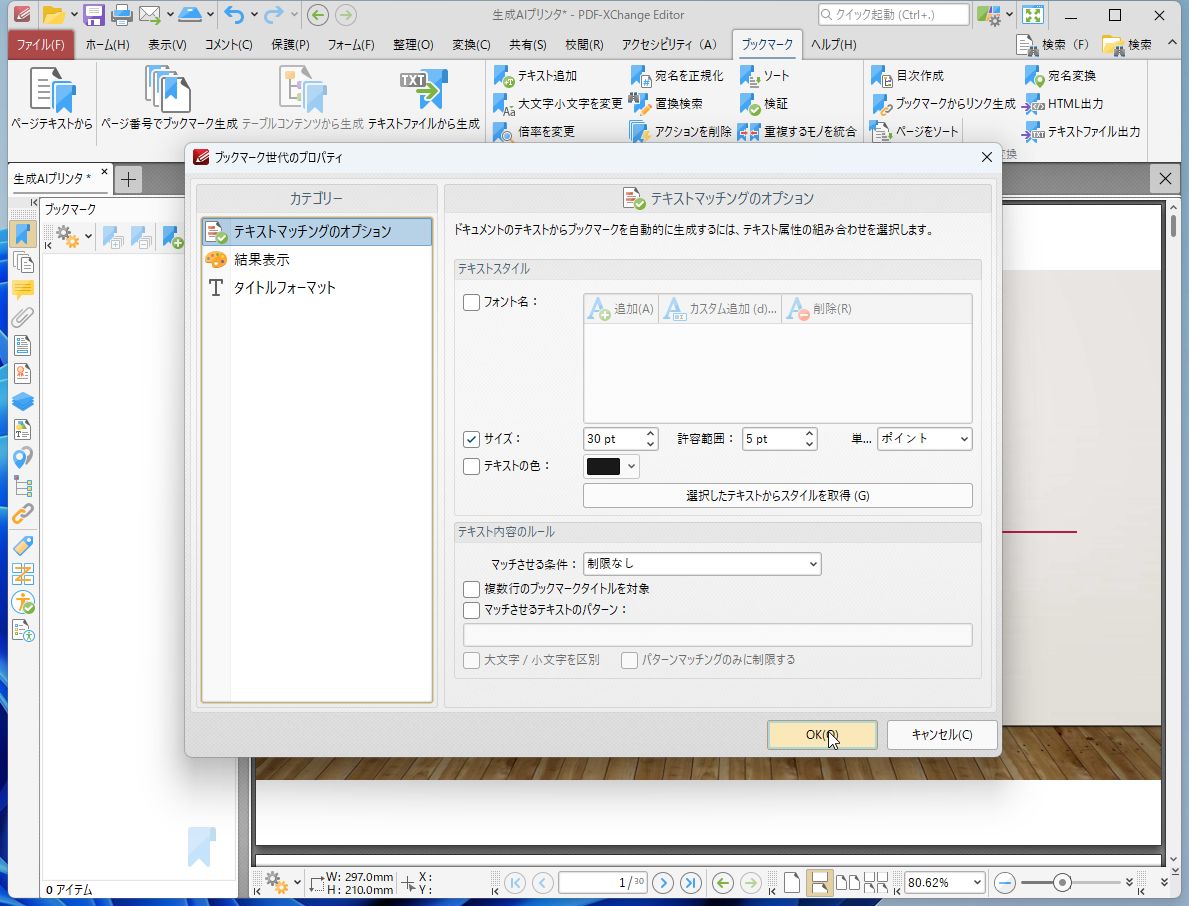Click テキストファイルから生成 ribbon icon
This screenshot has height=906, width=1189.
point(424,99)
